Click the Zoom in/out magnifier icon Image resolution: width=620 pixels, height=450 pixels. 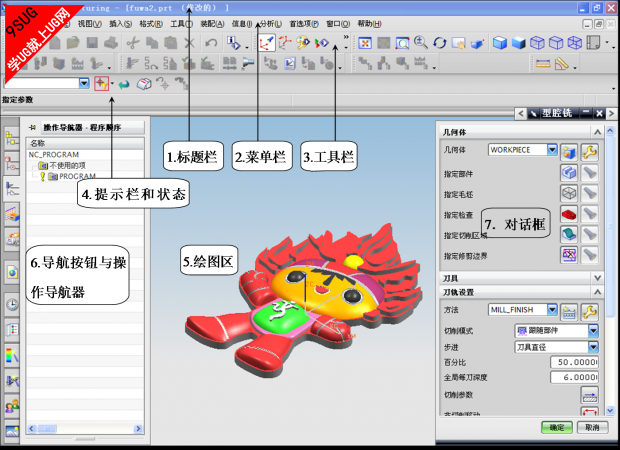pyautogui.click(x=421, y=43)
